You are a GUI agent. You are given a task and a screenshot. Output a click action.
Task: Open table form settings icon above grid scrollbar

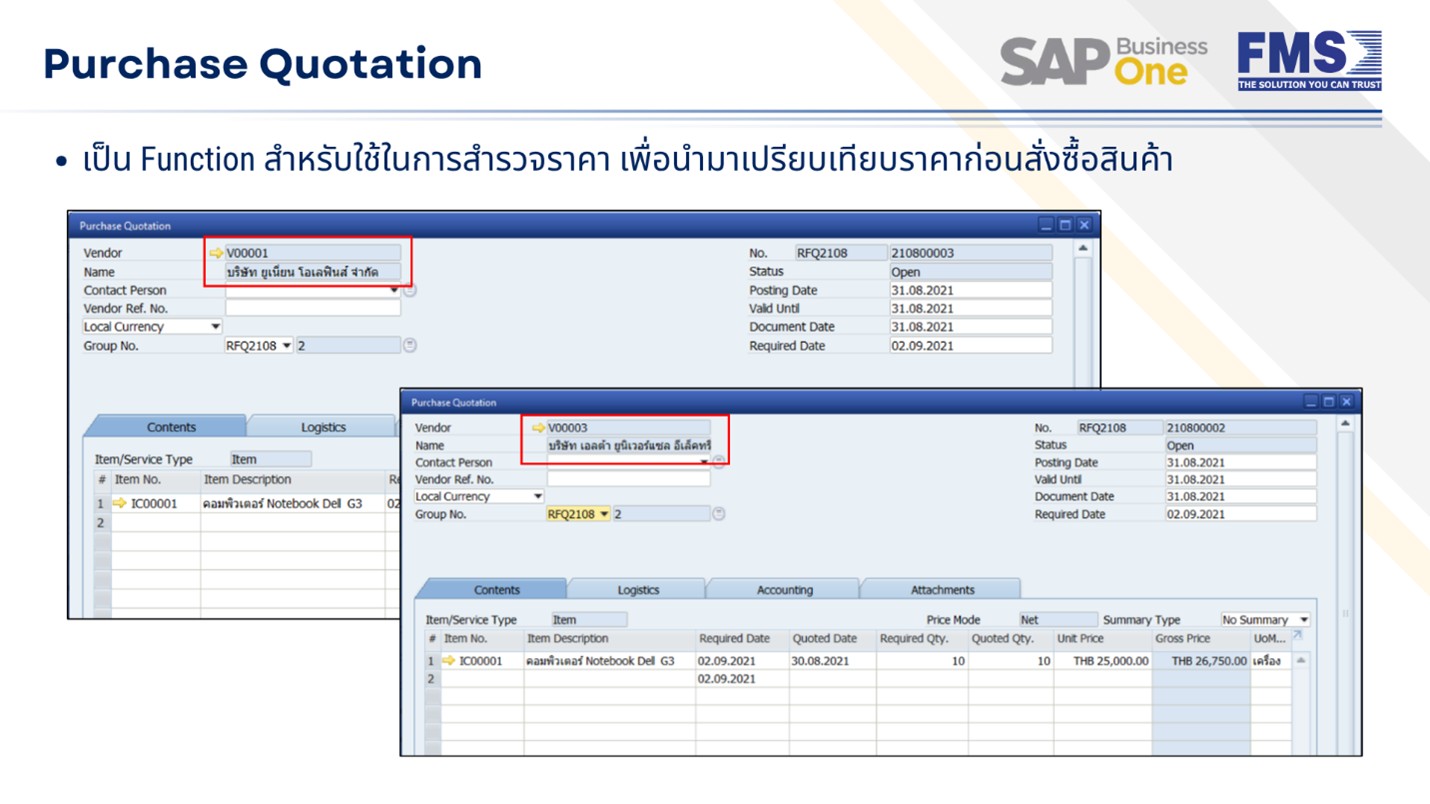point(1297,636)
